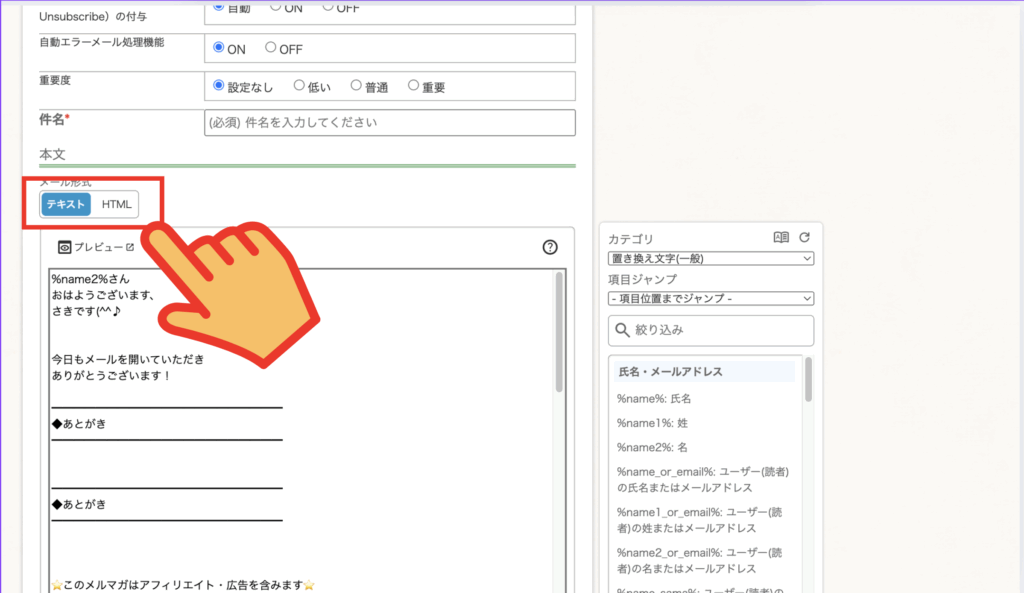Image resolution: width=1024 pixels, height=593 pixels.
Task: Click the external link icon next to プレビュー
Action: point(129,247)
